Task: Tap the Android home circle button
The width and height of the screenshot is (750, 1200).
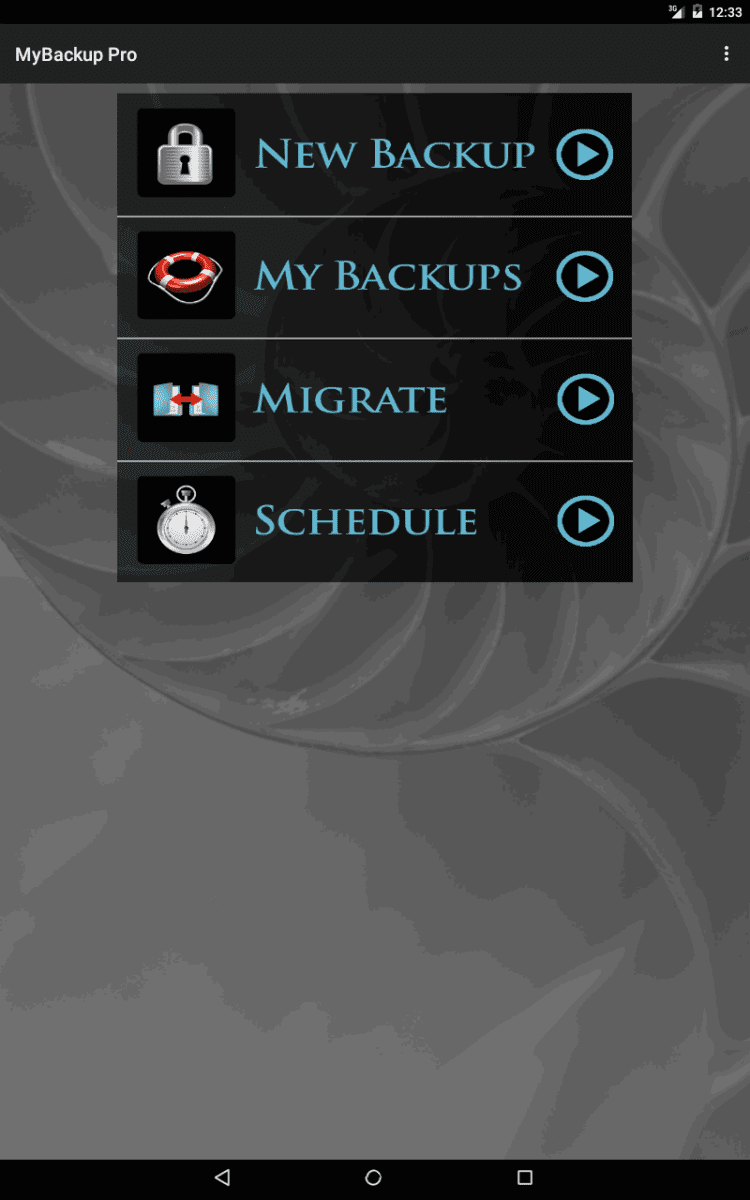Action: tap(374, 1177)
